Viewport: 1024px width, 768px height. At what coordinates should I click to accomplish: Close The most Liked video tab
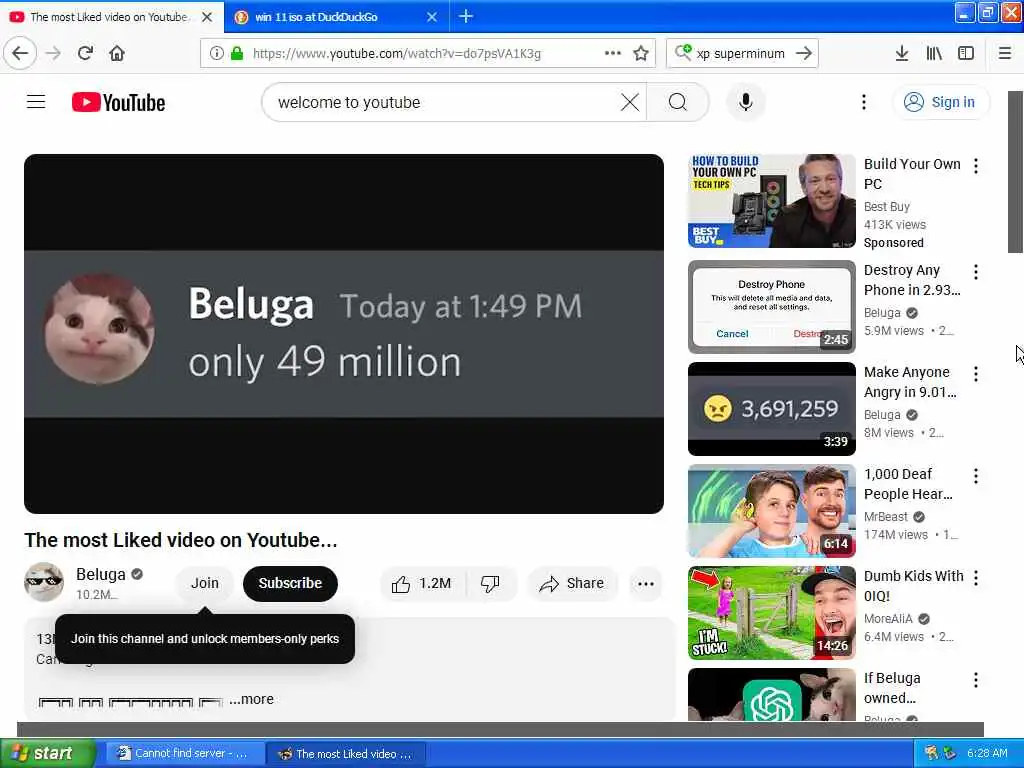point(207,17)
